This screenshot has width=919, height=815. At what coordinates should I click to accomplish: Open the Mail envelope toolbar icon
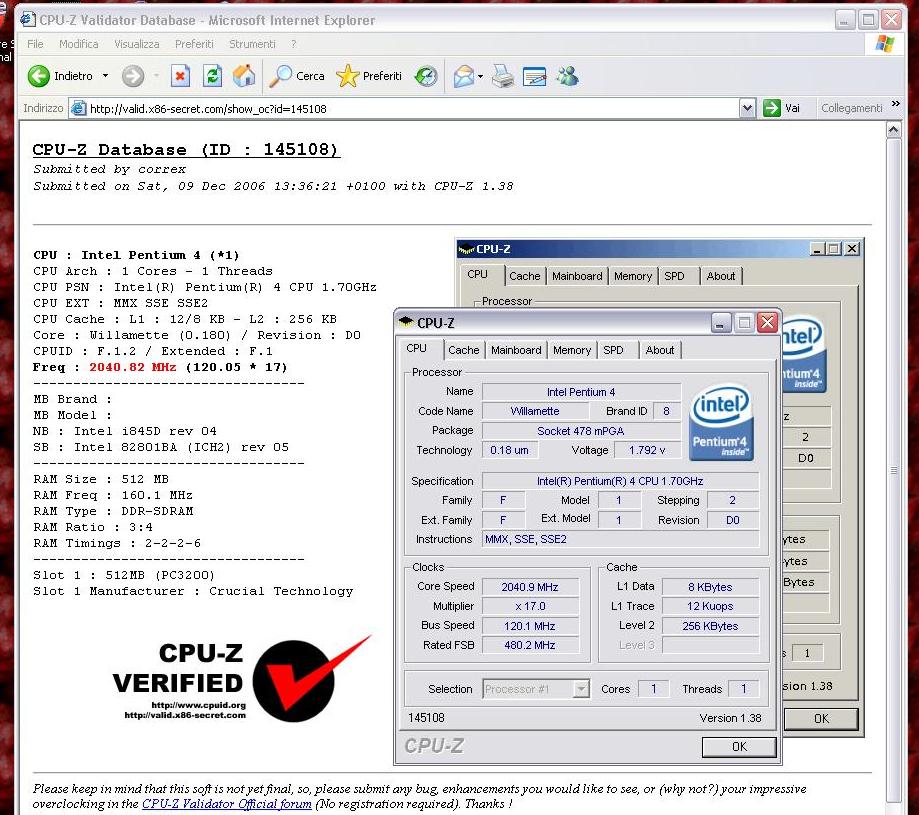(x=463, y=76)
